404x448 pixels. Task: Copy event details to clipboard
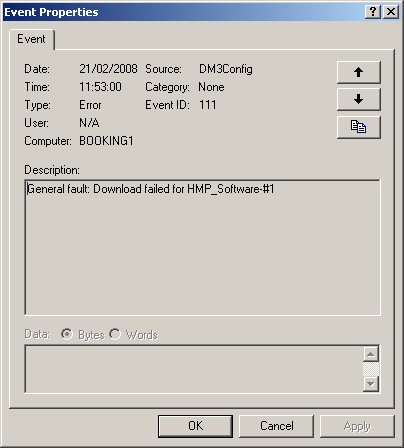pyautogui.click(x=359, y=127)
